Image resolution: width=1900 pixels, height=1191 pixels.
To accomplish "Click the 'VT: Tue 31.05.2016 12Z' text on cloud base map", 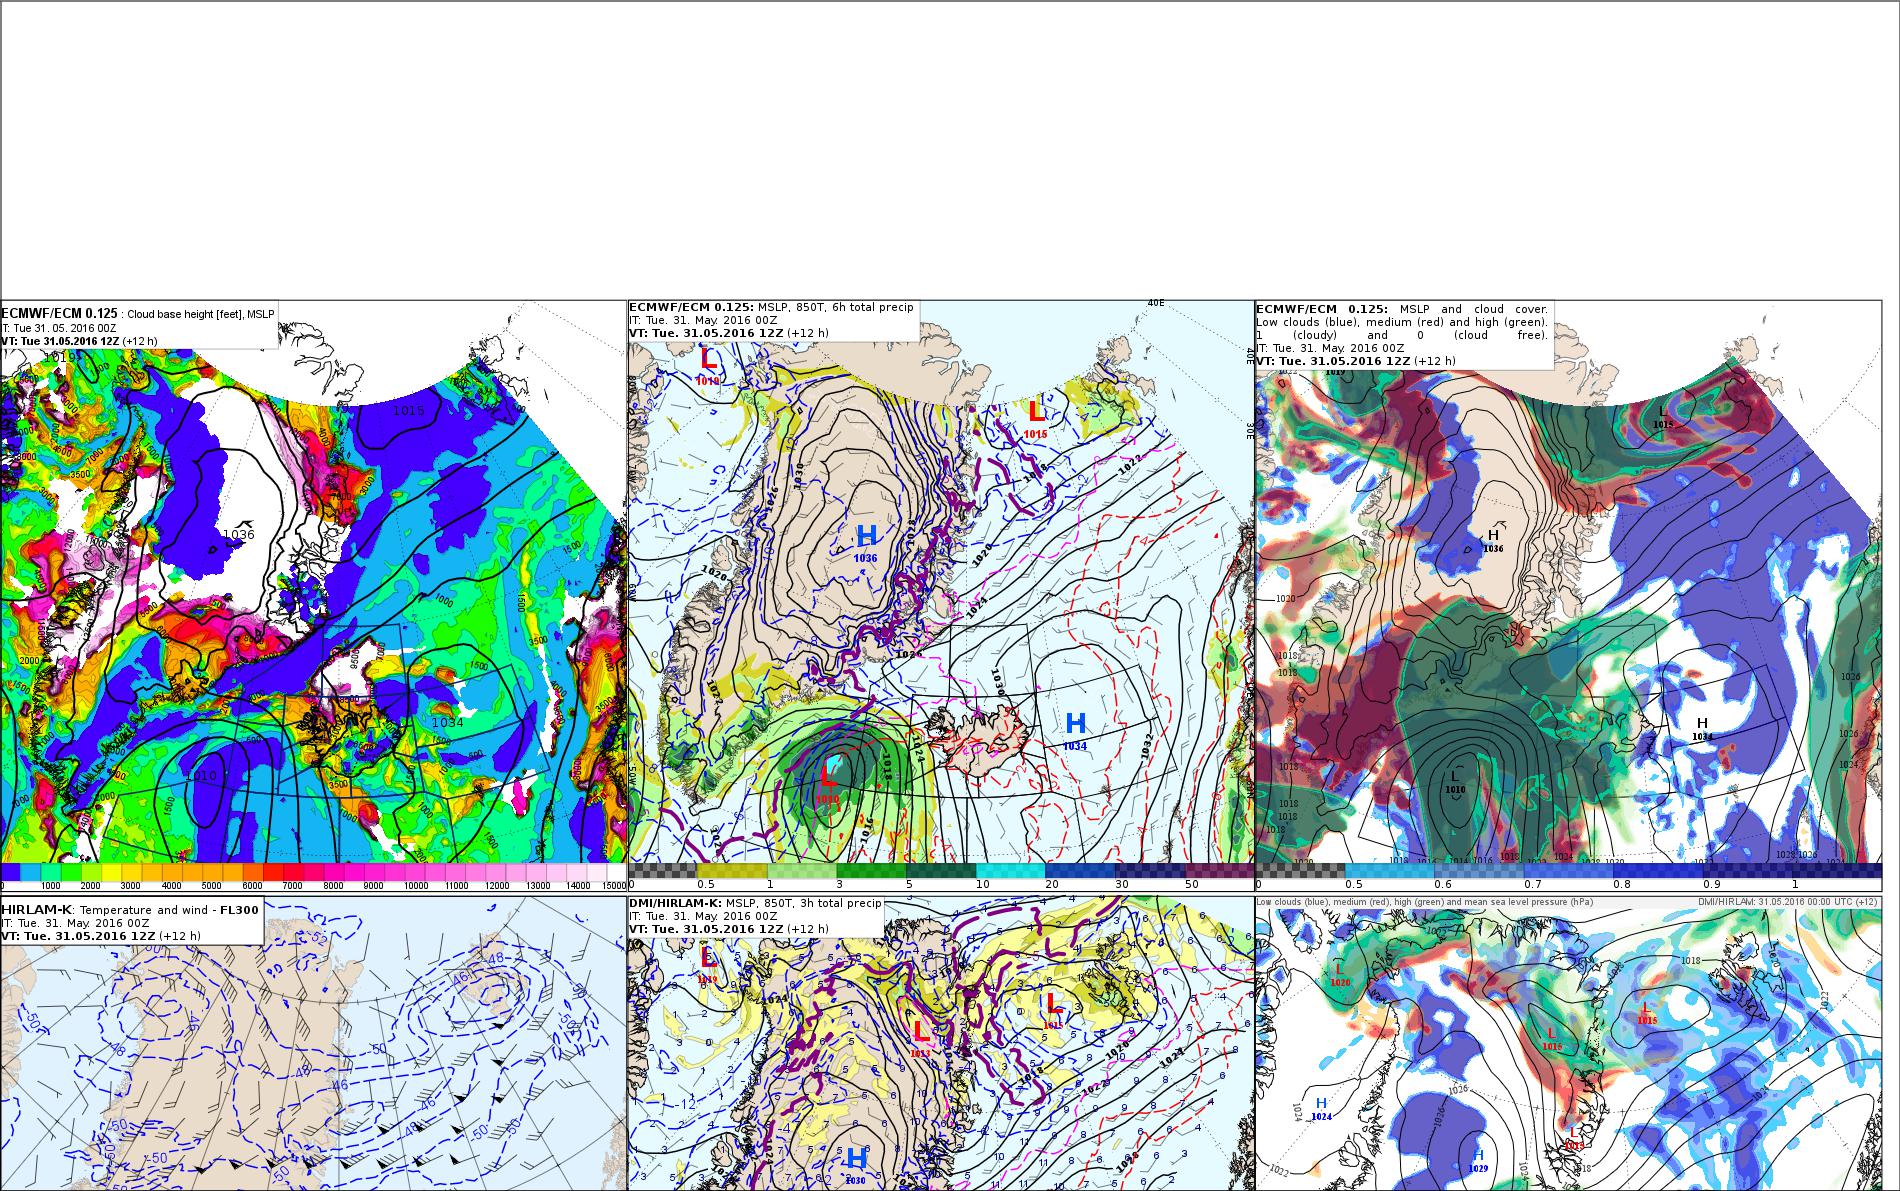I will tap(61, 341).
